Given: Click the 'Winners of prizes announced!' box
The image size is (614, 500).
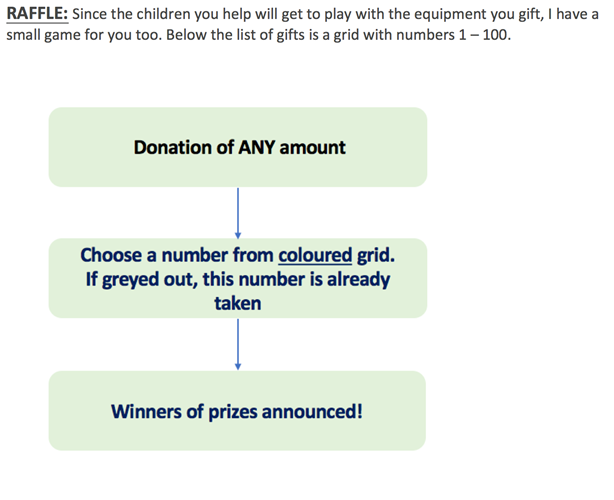Looking at the screenshot, I should click(237, 411).
